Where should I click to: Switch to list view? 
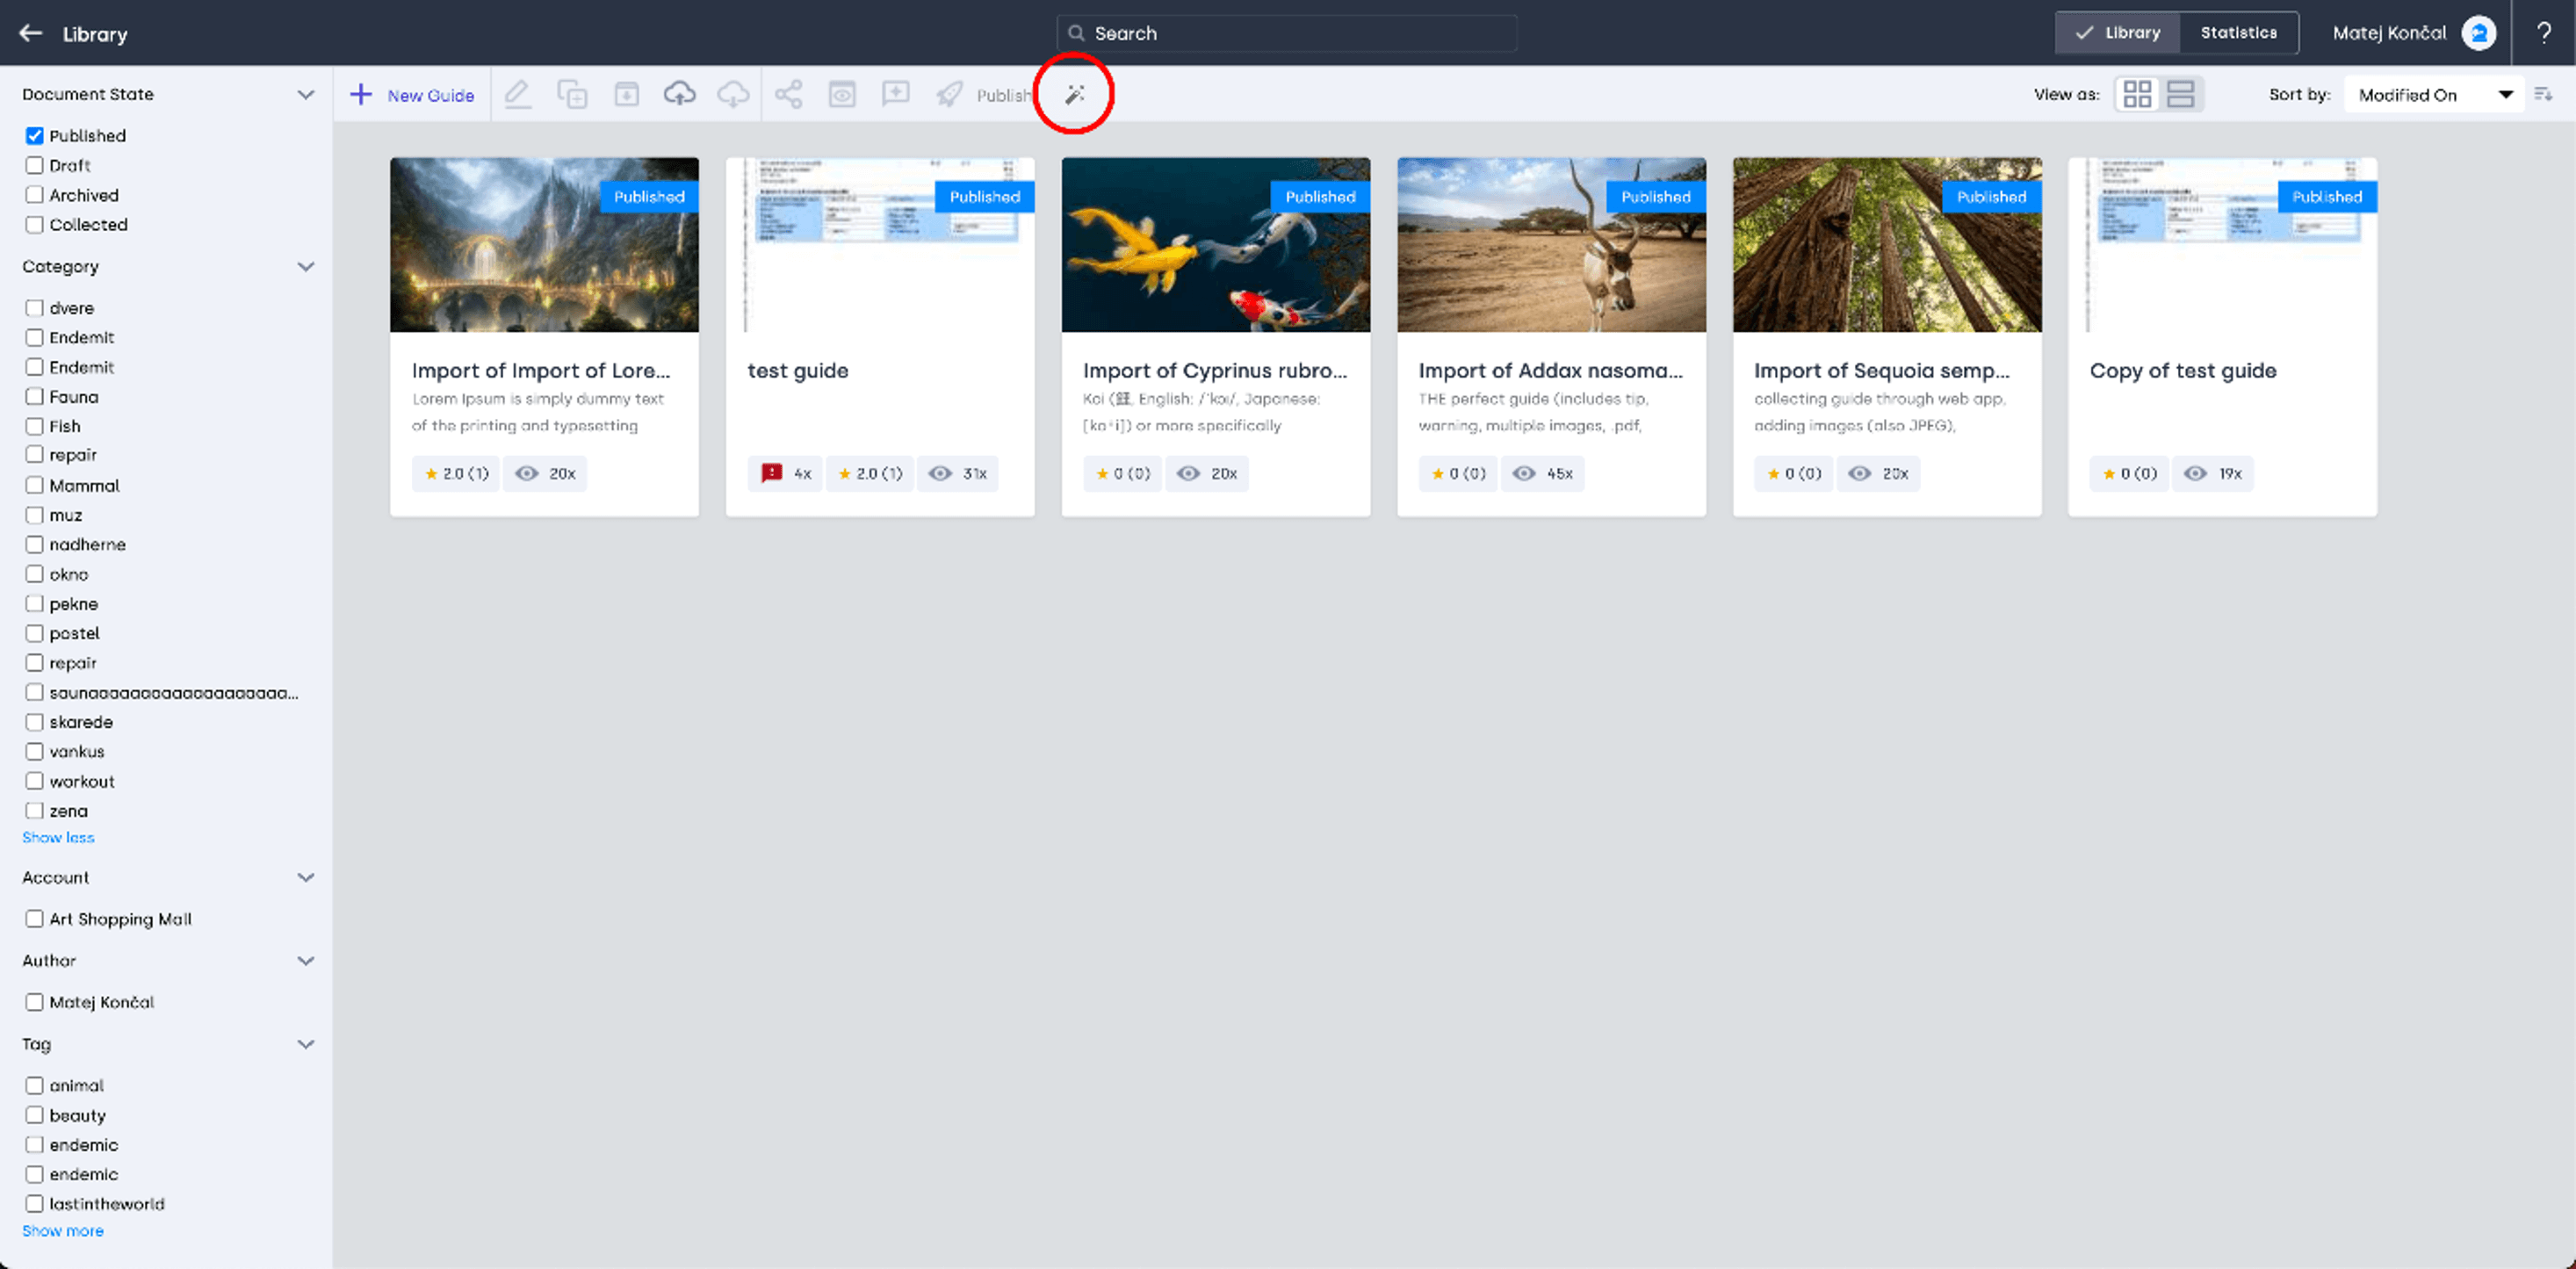click(2181, 95)
